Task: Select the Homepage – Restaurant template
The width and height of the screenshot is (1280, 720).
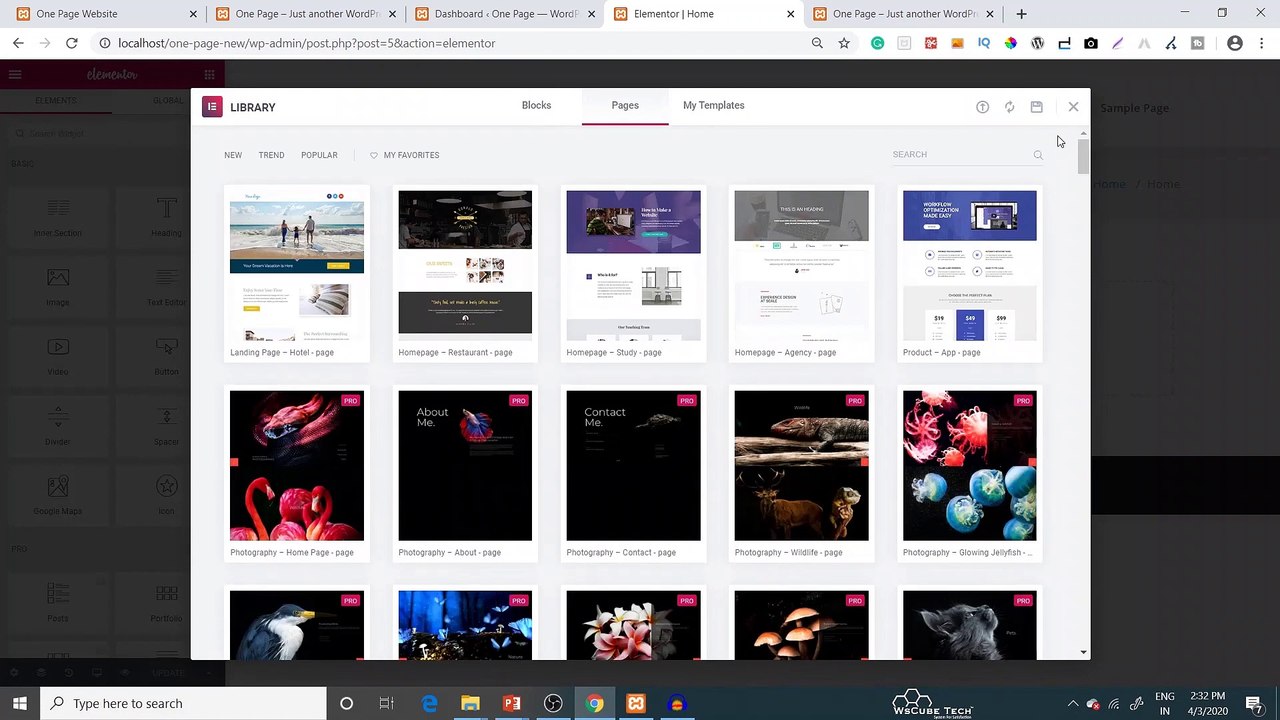Action: coord(465,273)
